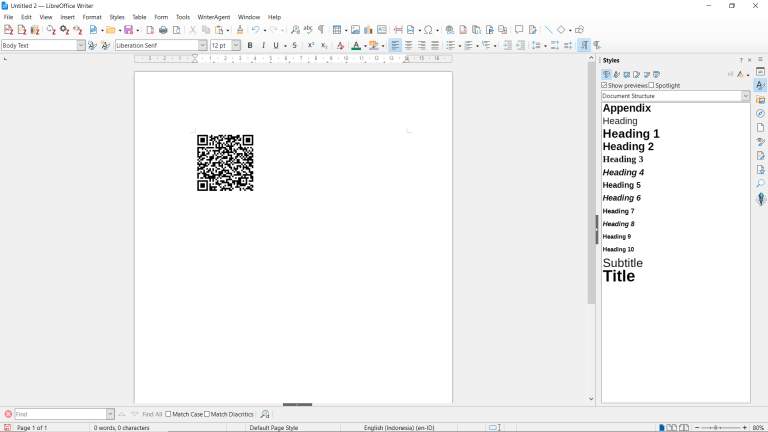Open the WriterAgent menu
Image resolution: width=768 pixels, height=432 pixels.
(x=214, y=17)
